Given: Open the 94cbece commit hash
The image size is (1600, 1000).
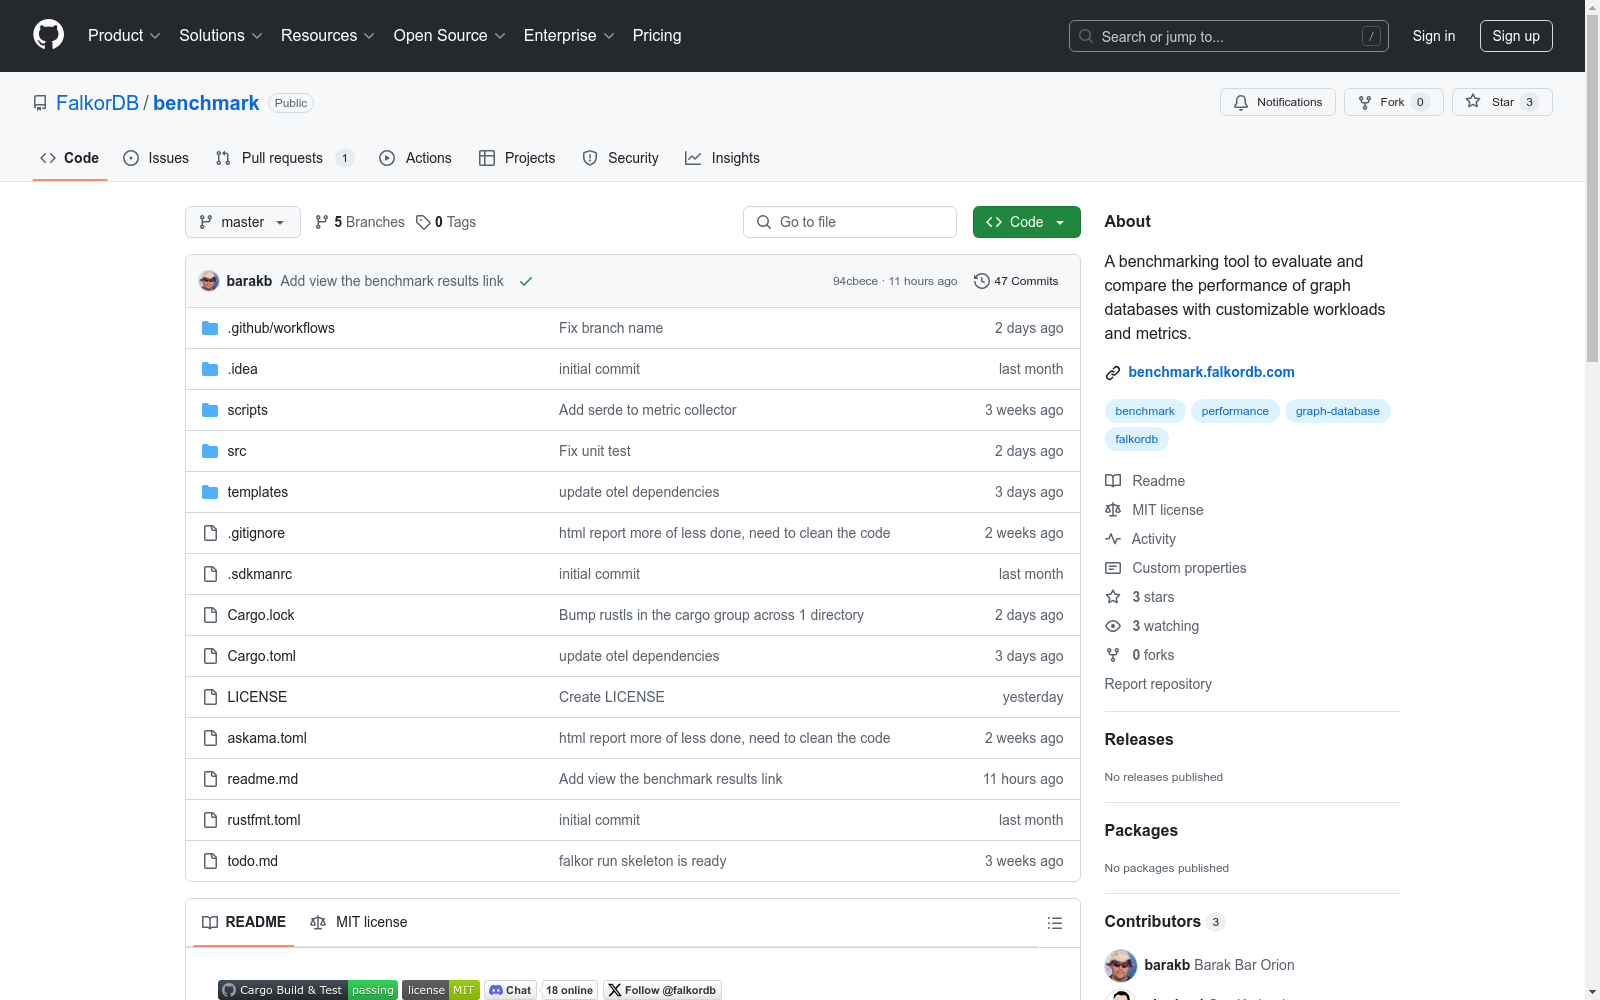Looking at the screenshot, I should [855, 281].
